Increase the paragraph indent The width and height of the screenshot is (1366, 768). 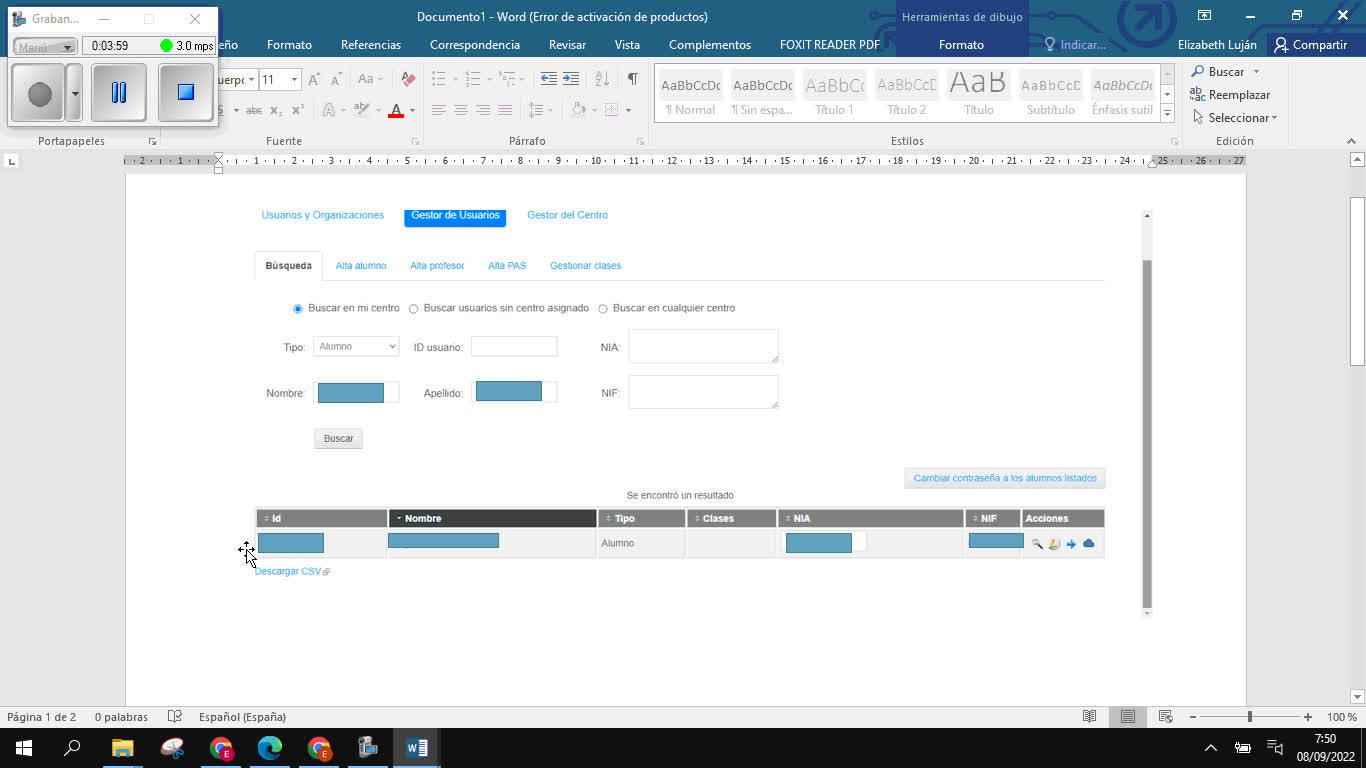point(571,79)
